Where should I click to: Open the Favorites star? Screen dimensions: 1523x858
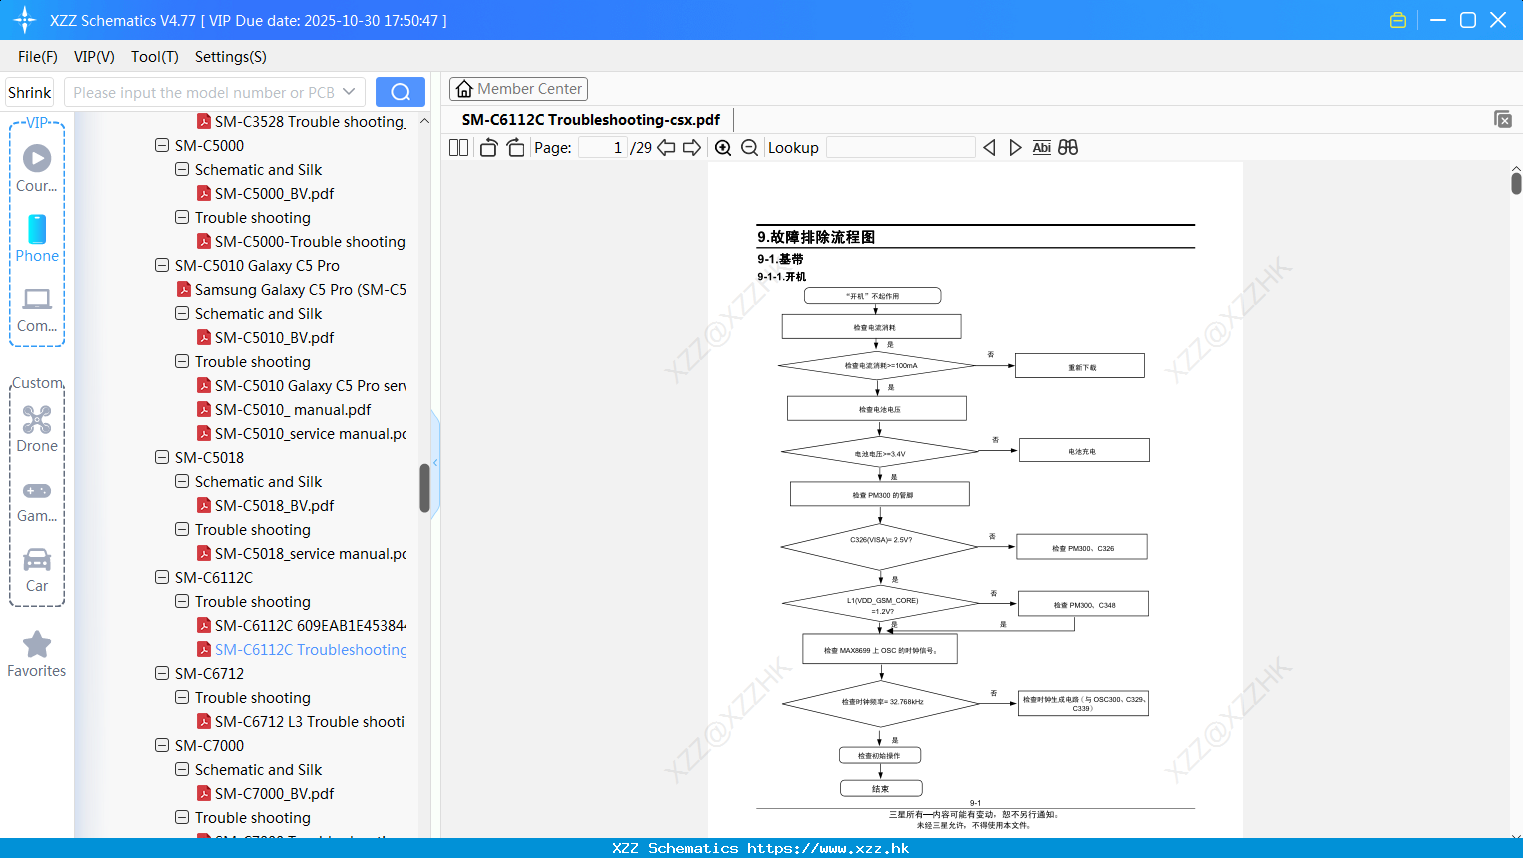tap(37, 654)
